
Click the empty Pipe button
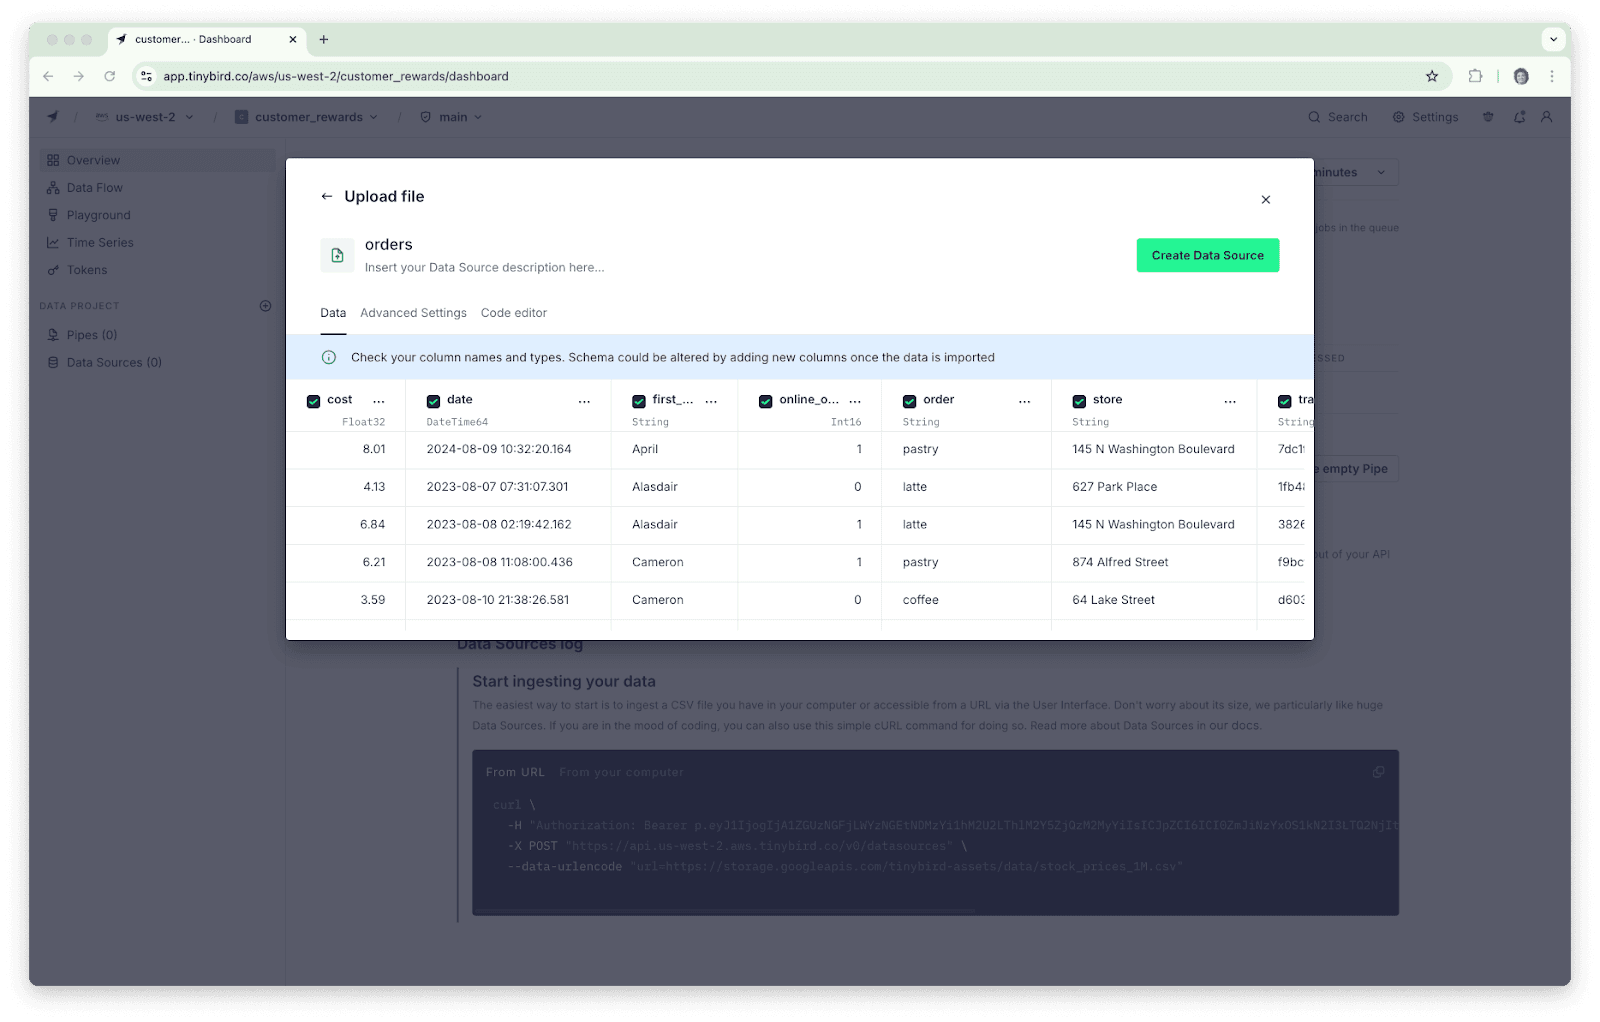[x=1356, y=469]
